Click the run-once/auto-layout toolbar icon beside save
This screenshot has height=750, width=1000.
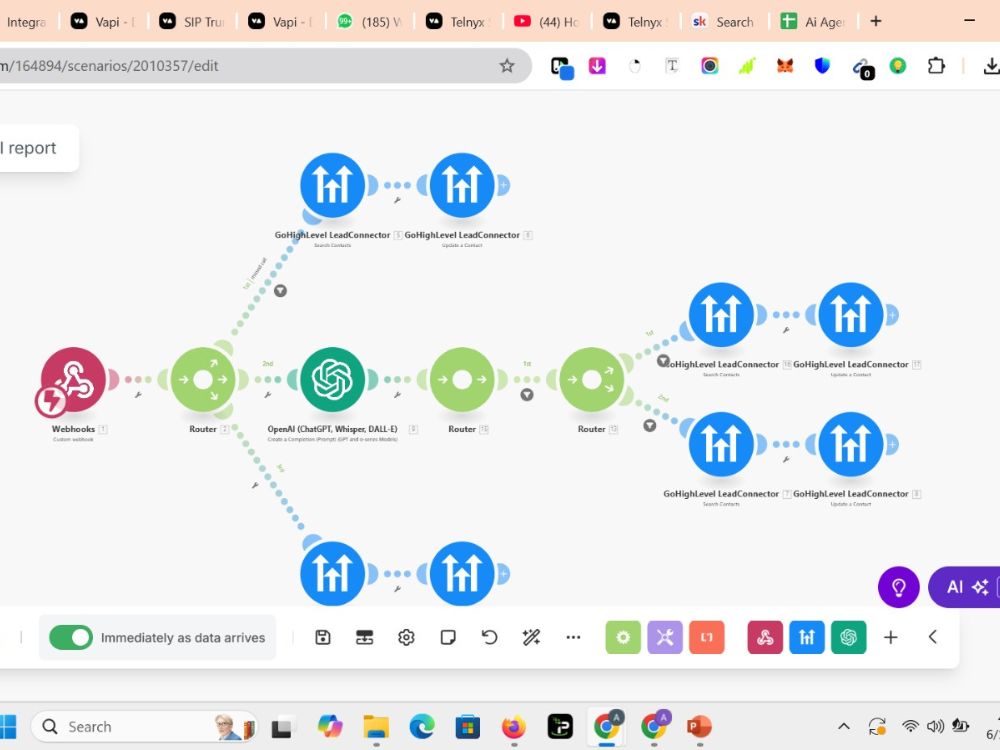point(364,637)
